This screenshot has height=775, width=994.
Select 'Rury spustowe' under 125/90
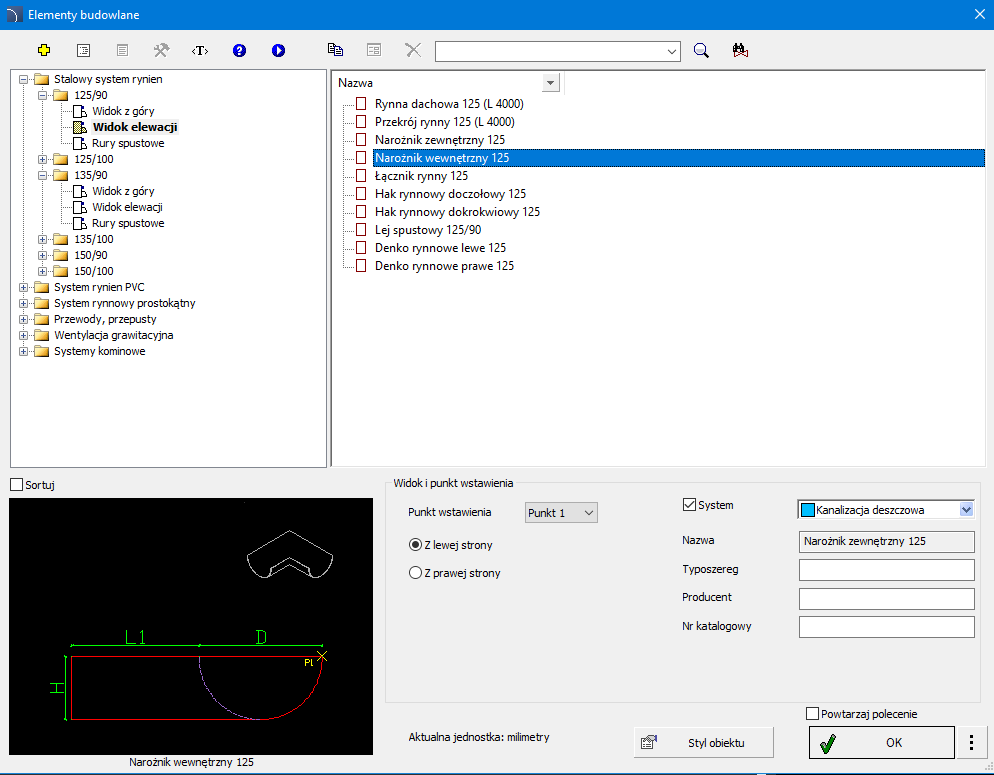click(x=128, y=143)
